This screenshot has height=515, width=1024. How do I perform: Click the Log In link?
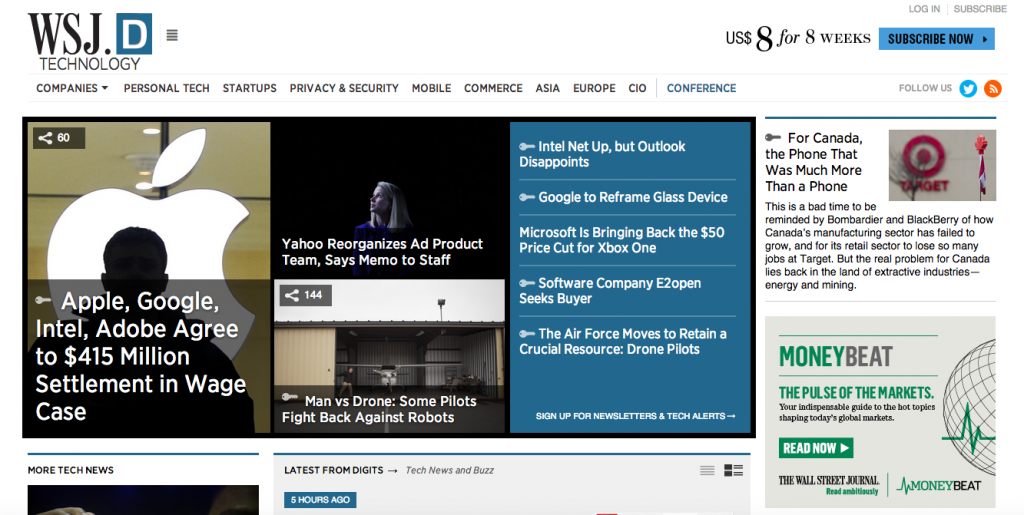pyautogui.click(x=924, y=9)
